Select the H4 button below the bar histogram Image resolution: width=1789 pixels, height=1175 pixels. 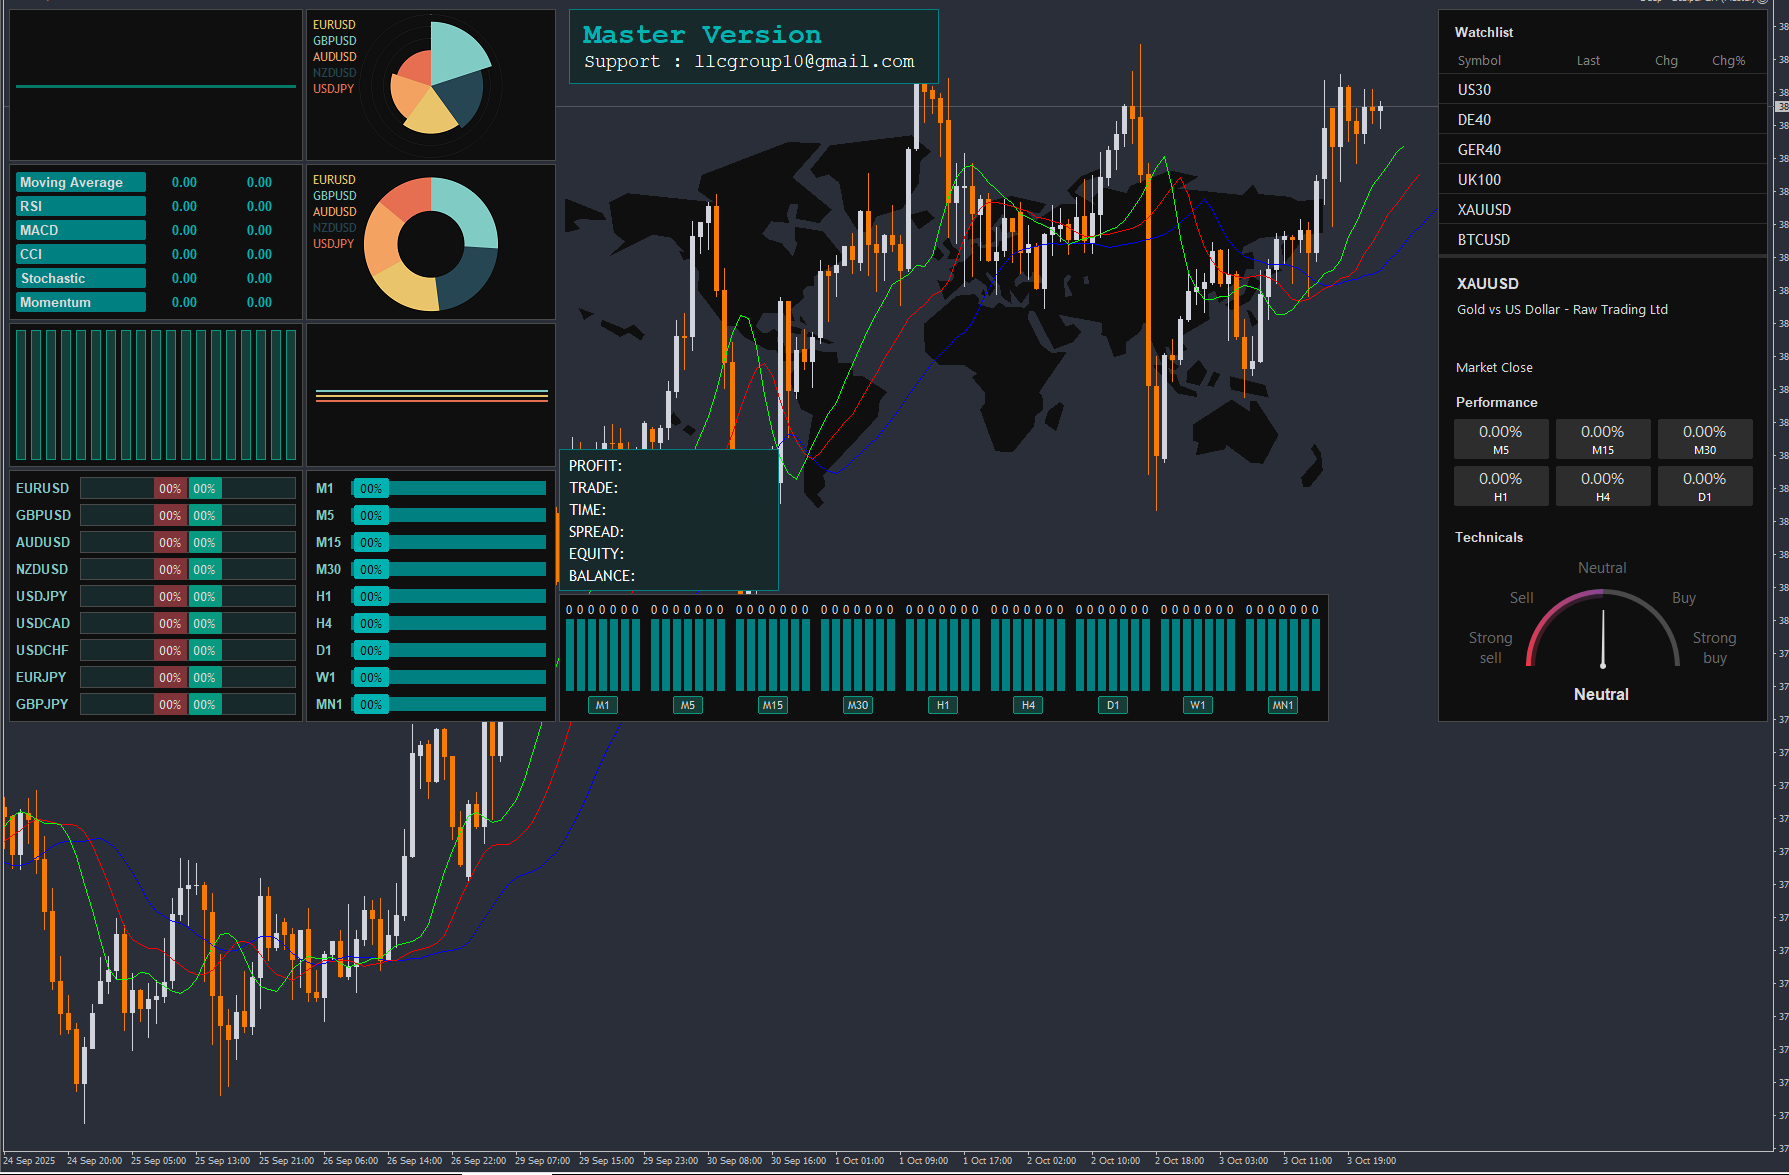click(1028, 705)
